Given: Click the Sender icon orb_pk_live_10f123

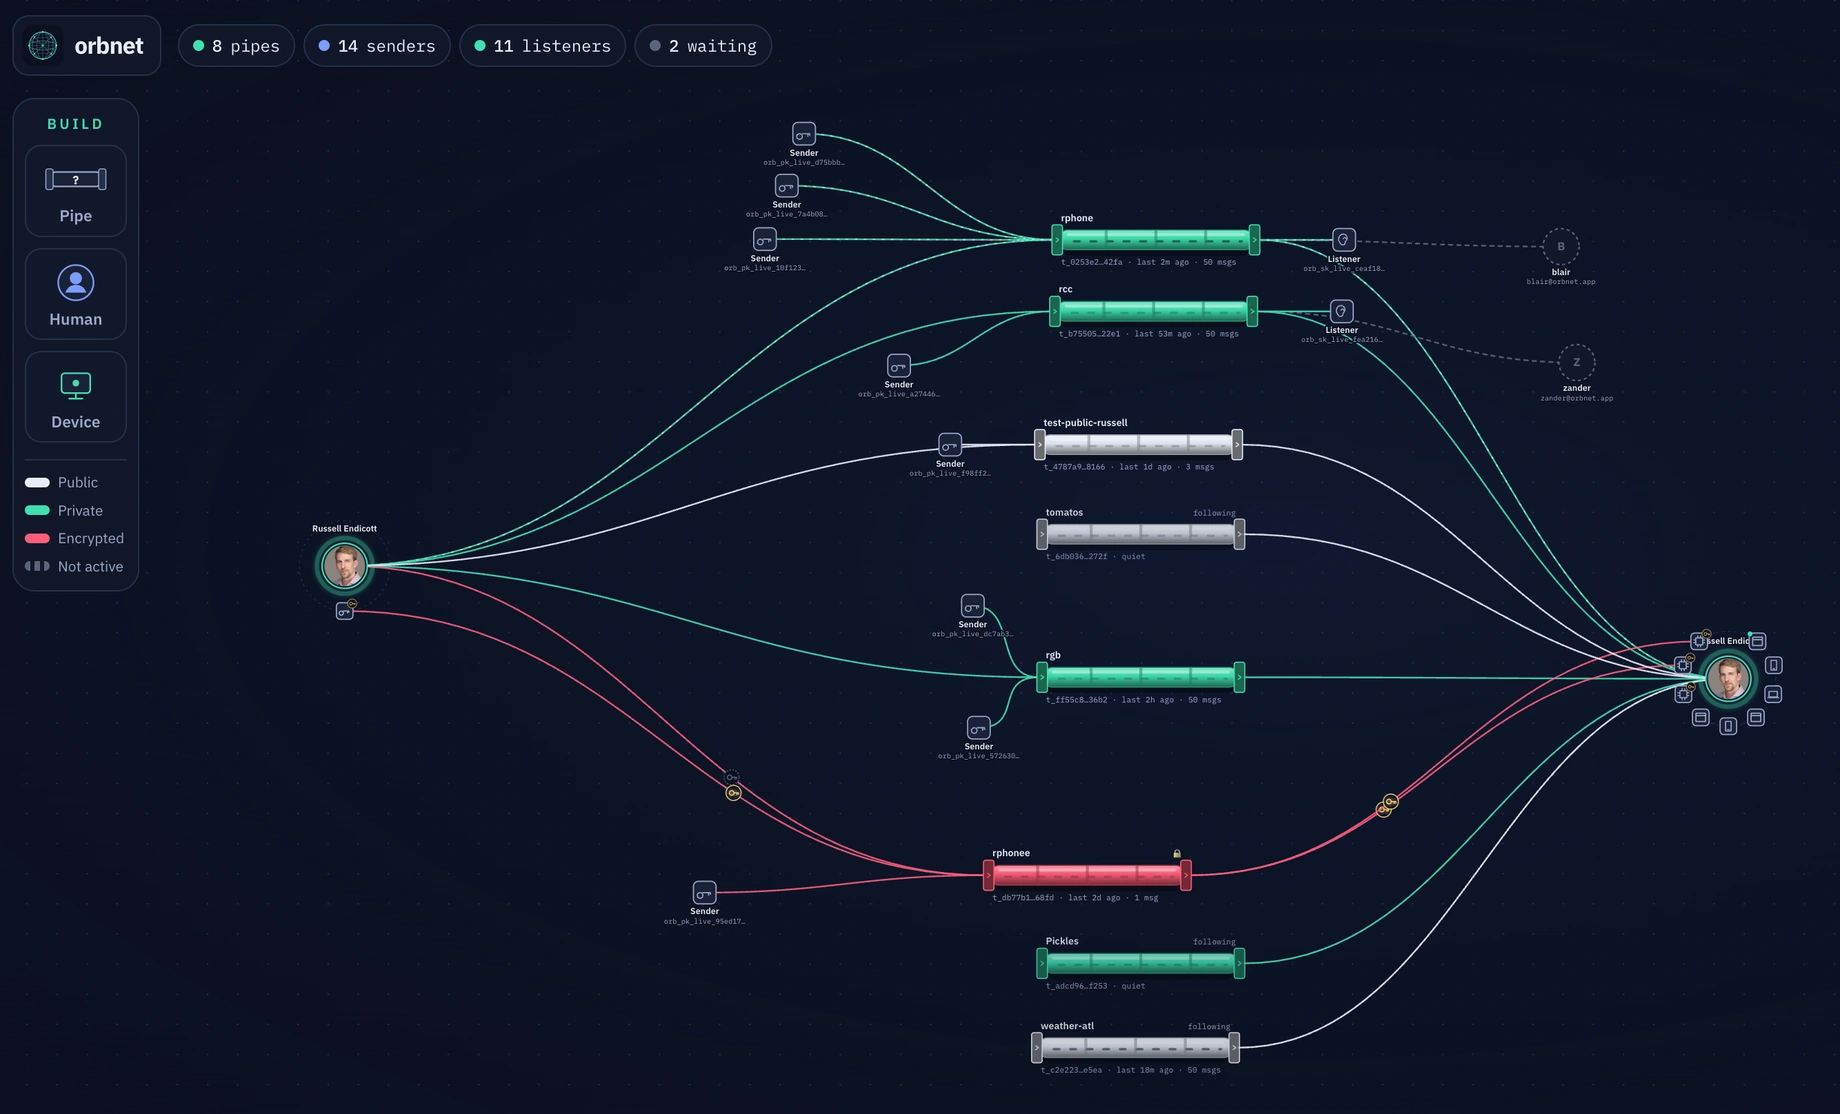Looking at the screenshot, I should point(765,239).
